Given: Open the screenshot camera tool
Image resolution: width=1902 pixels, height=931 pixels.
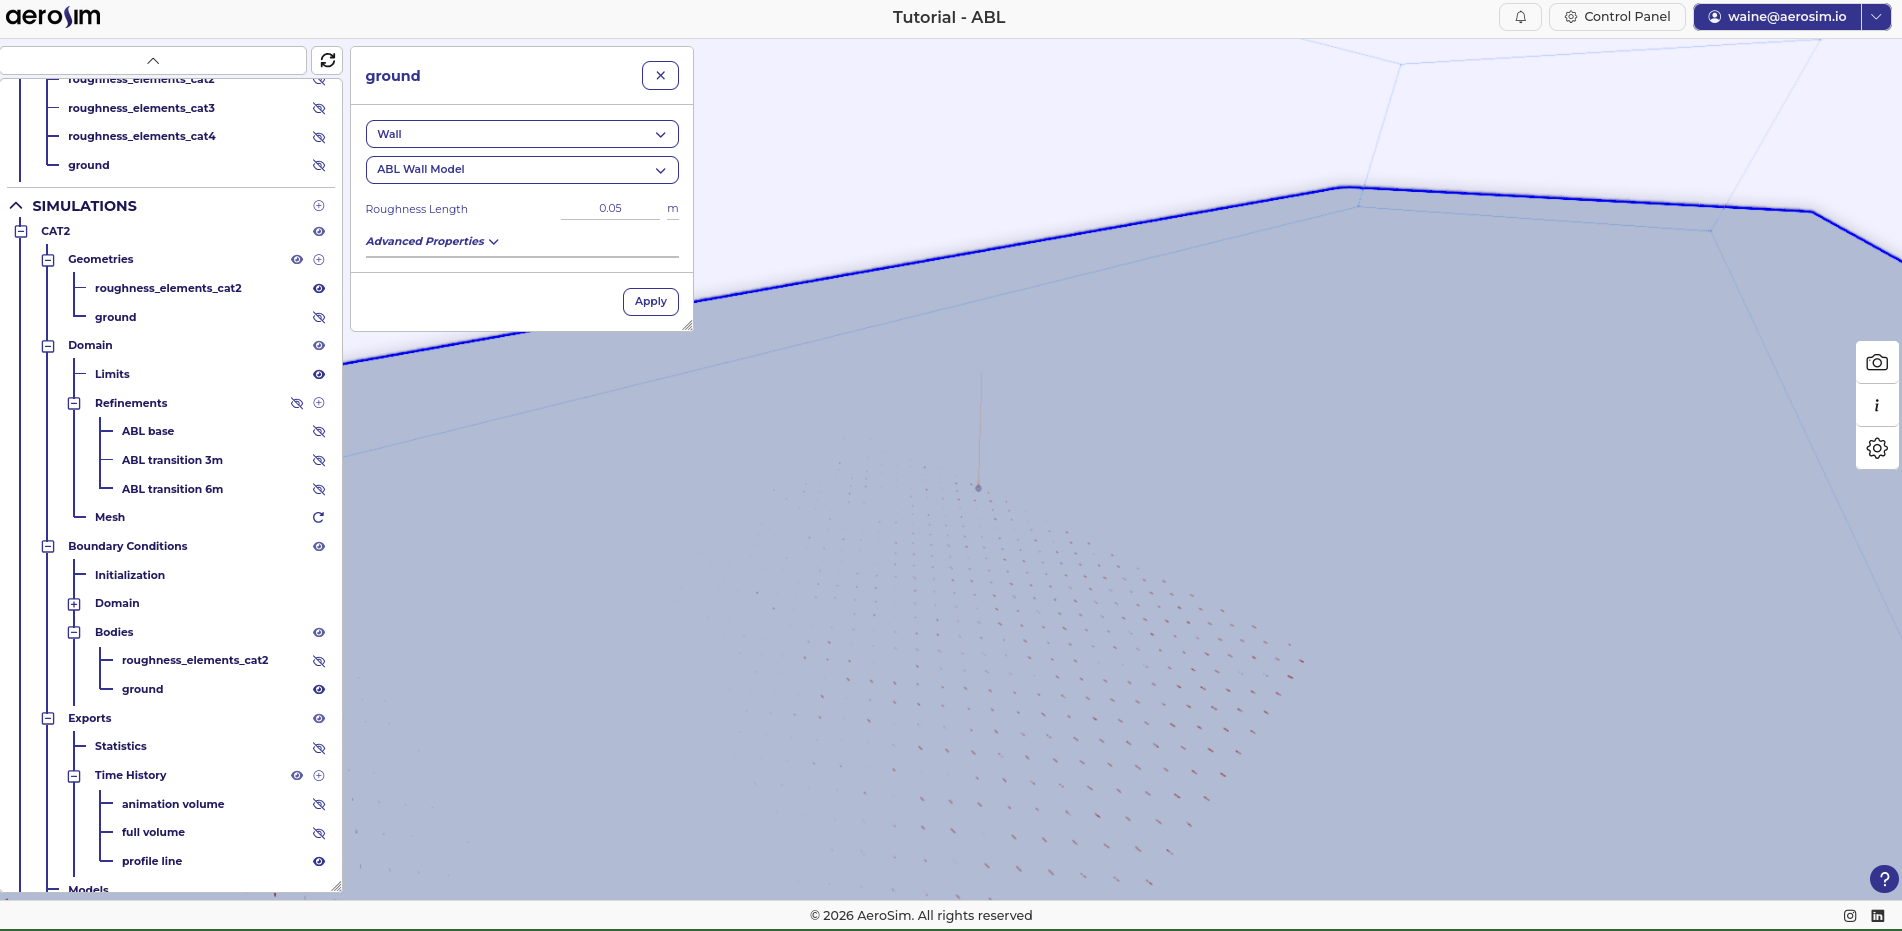Looking at the screenshot, I should point(1876,363).
